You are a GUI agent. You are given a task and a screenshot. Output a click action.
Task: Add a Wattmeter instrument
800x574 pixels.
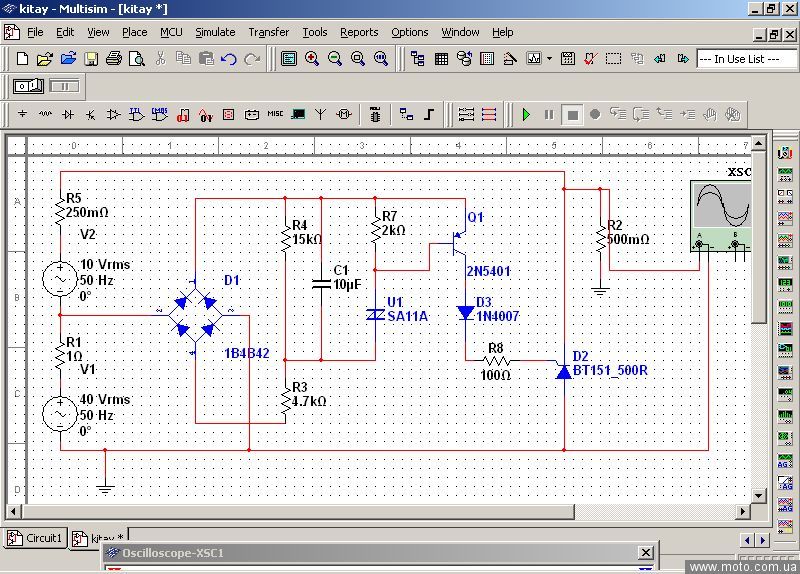[785, 196]
